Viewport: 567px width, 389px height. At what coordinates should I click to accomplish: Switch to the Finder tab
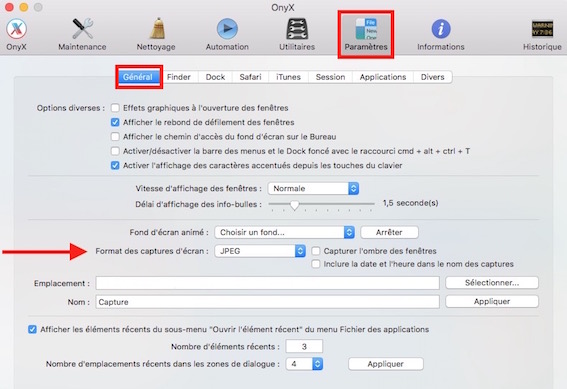pos(179,77)
